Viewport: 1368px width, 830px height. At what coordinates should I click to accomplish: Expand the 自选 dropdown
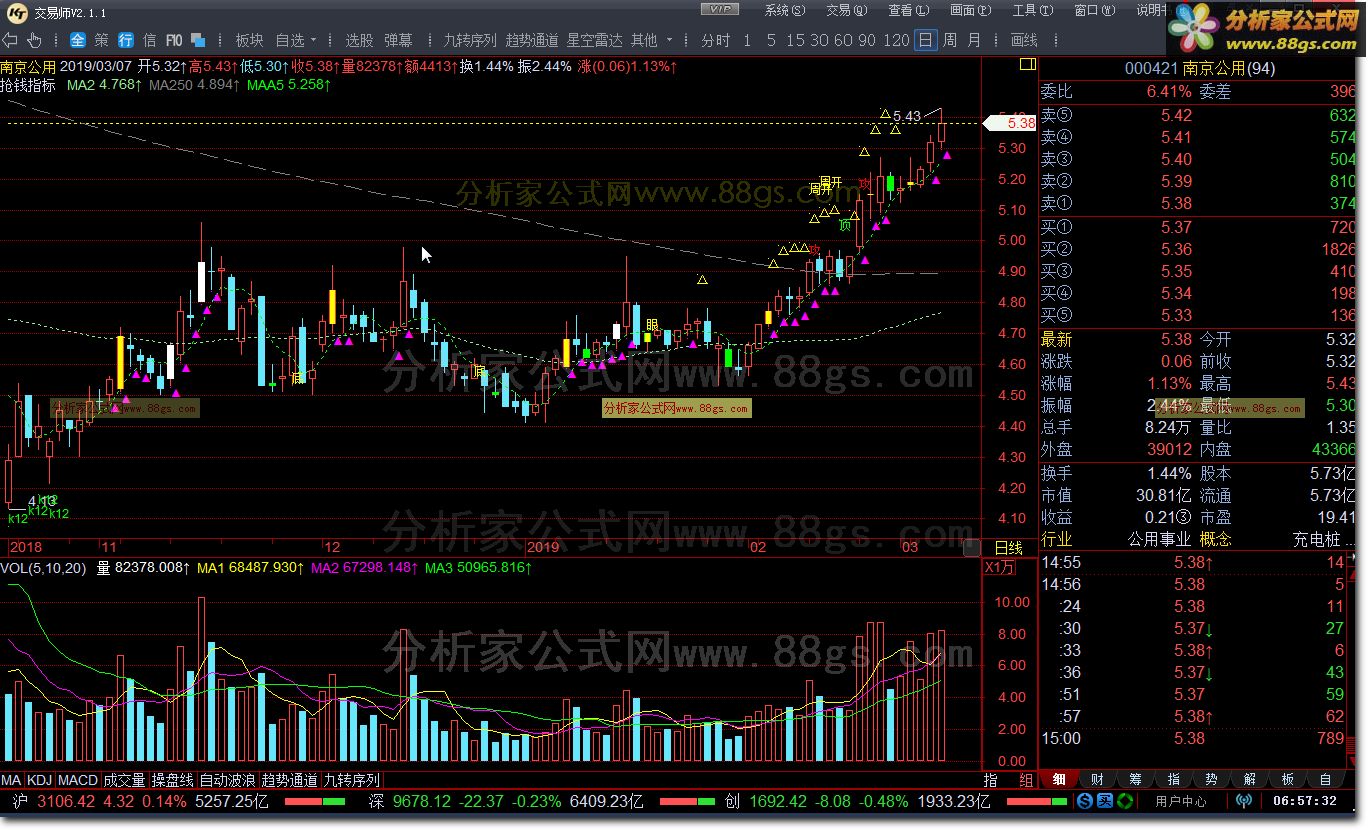pos(296,40)
